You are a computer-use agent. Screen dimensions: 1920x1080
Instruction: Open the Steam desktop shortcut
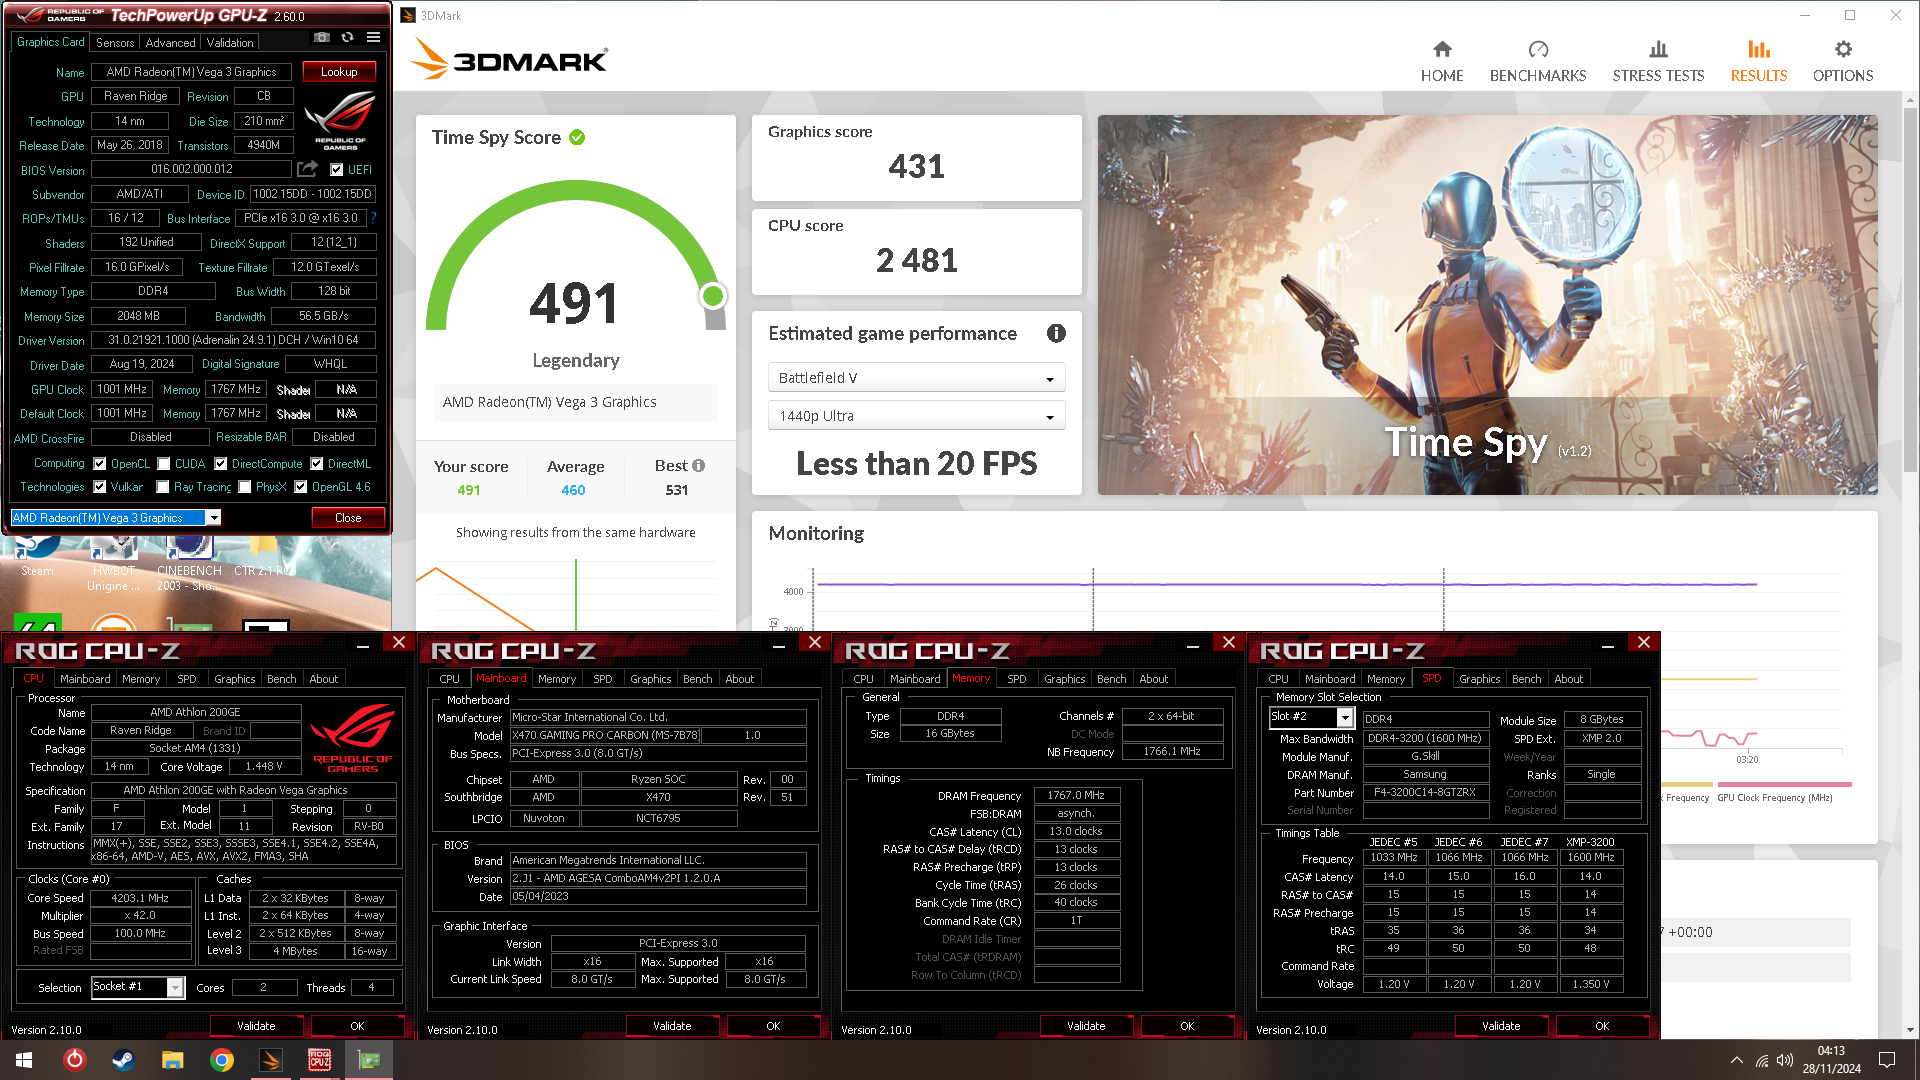tap(37, 556)
